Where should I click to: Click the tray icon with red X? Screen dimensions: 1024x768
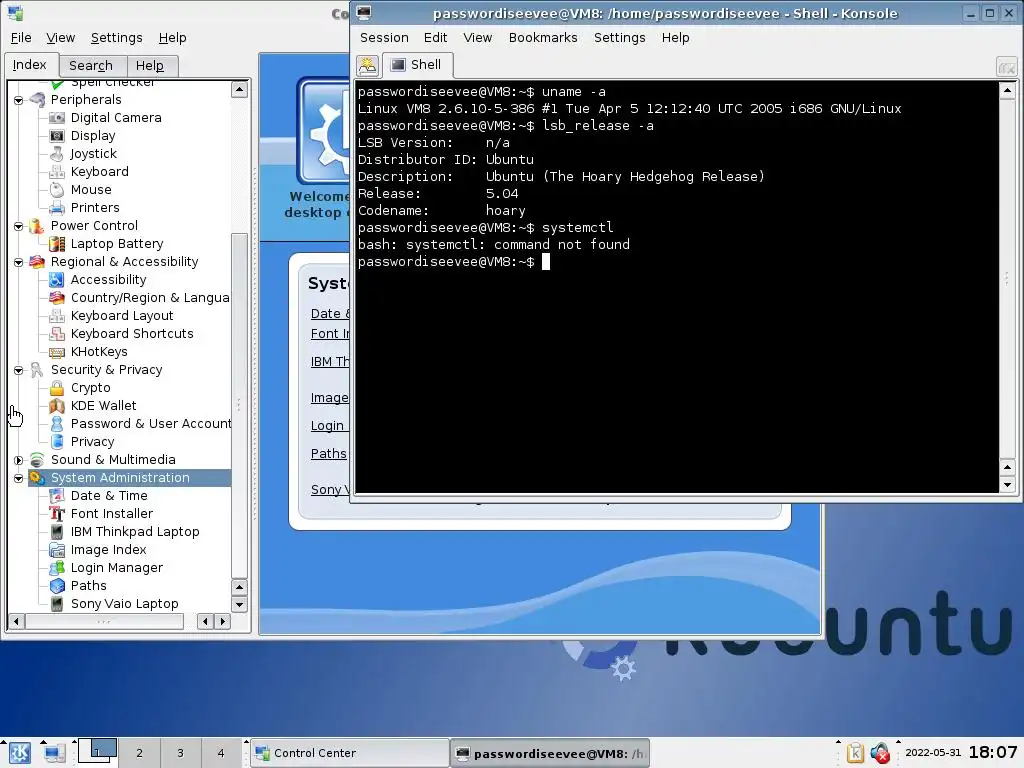880,753
